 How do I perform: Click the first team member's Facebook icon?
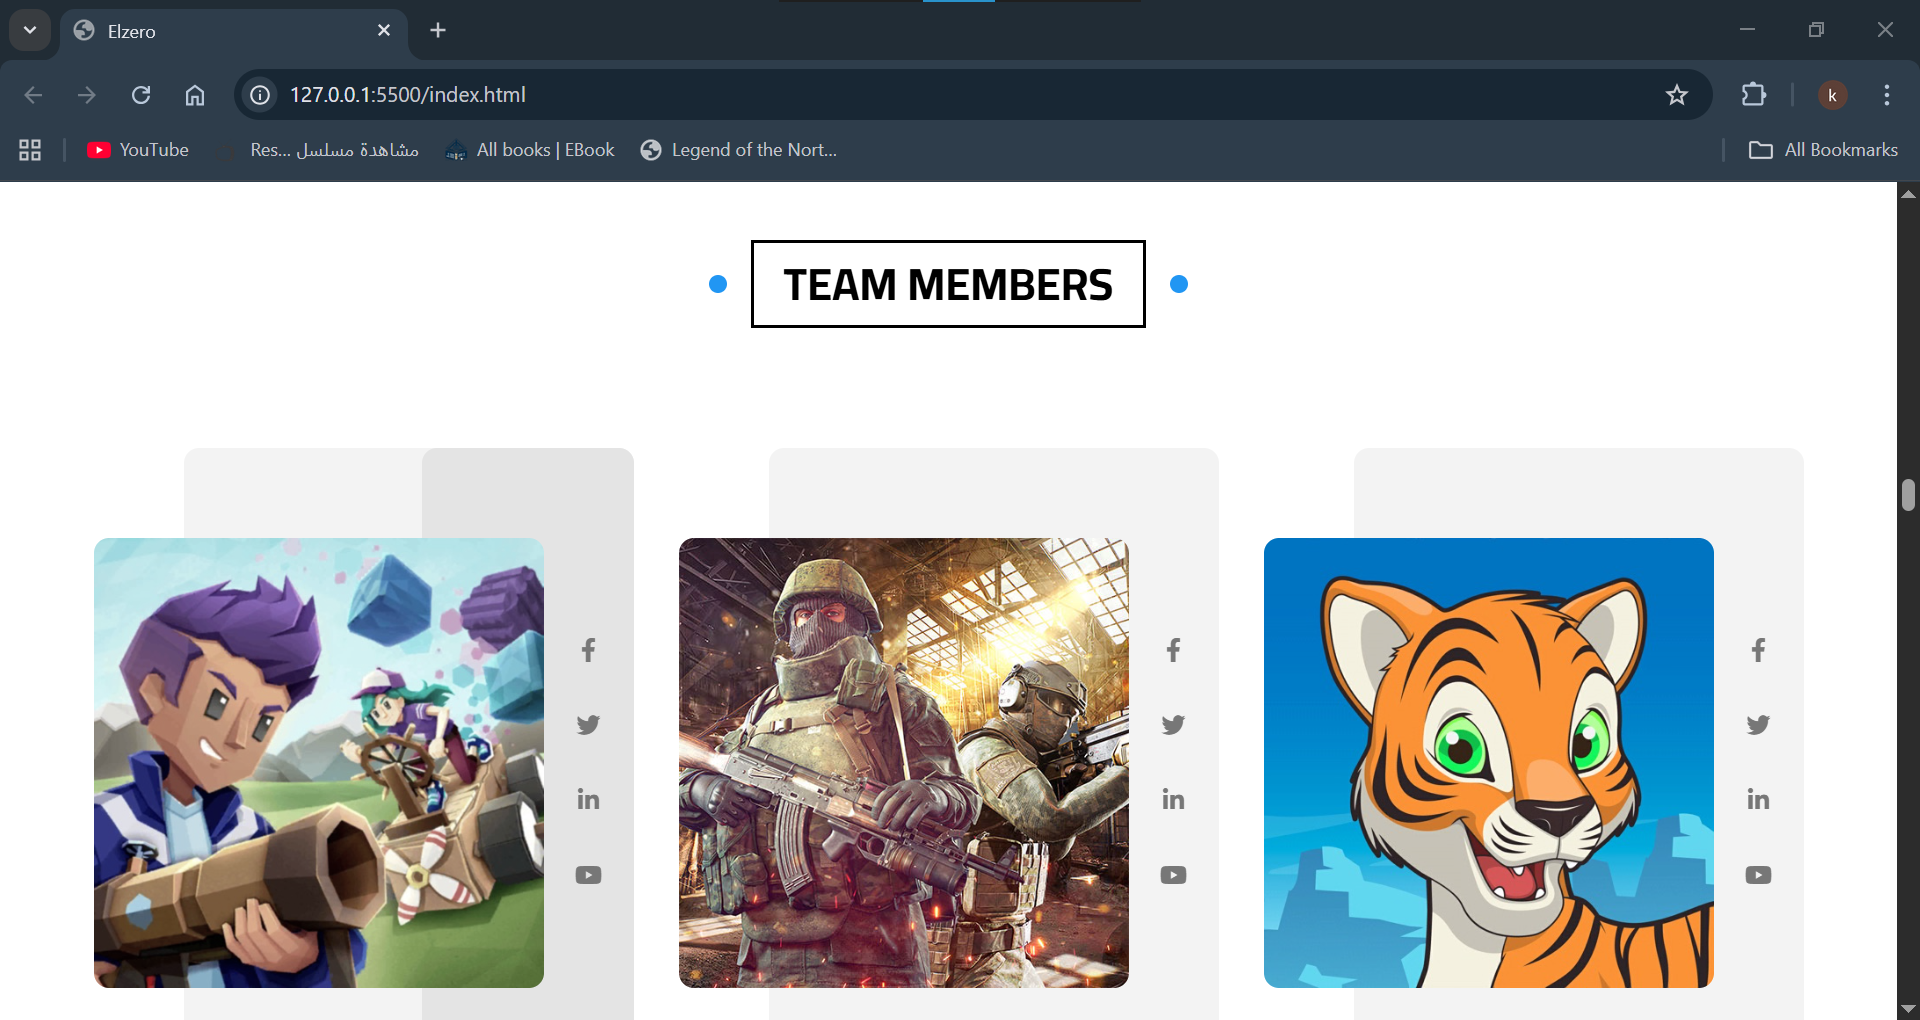[588, 650]
